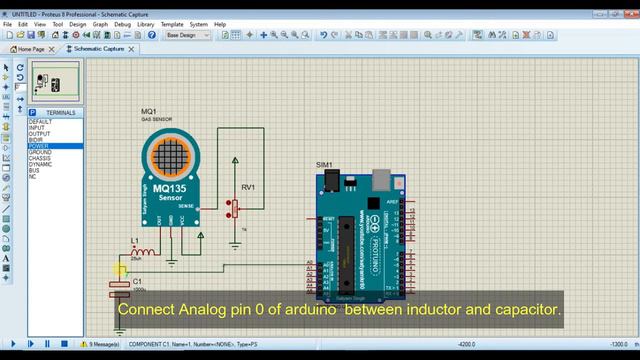Select the Terminals mode tool
The width and height of the screenshot is (640, 360).
(6, 138)
